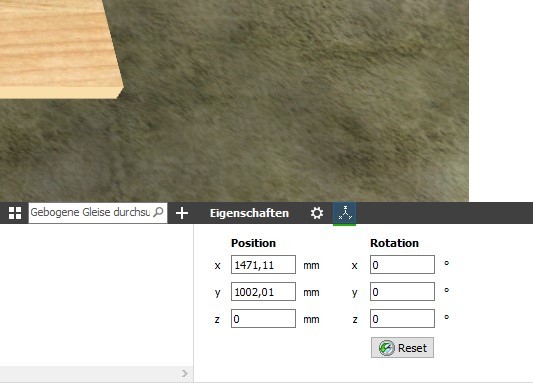Focus the Position z input field

tap(263, 318)
